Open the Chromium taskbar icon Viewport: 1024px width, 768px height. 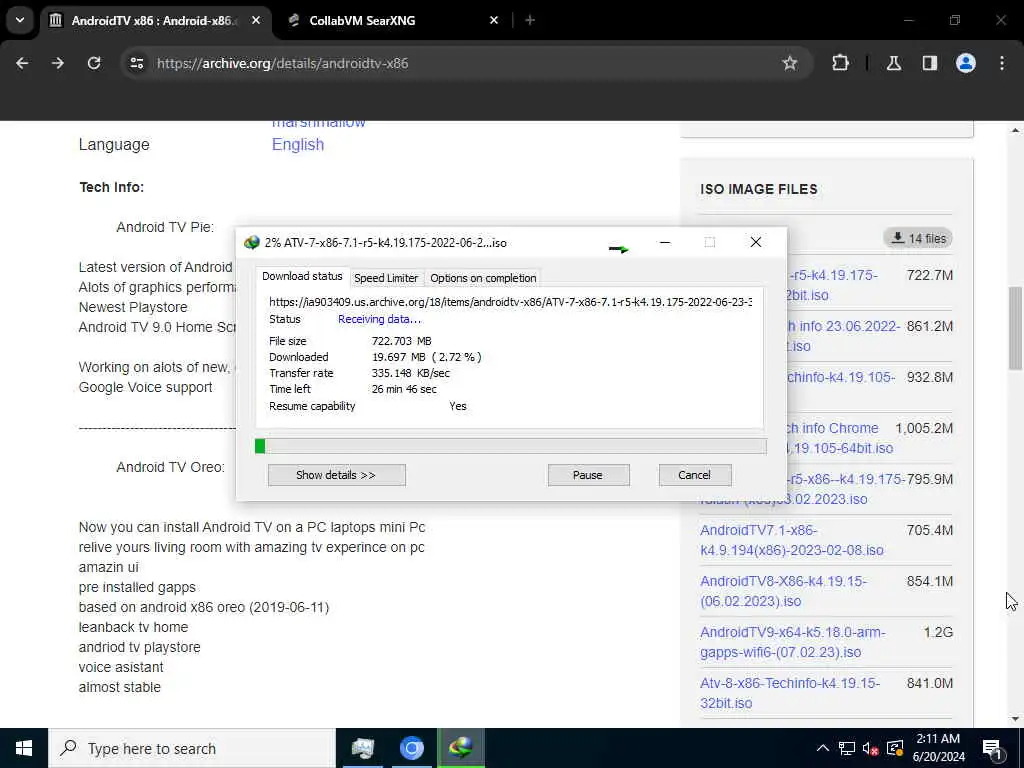click(411, 748)
